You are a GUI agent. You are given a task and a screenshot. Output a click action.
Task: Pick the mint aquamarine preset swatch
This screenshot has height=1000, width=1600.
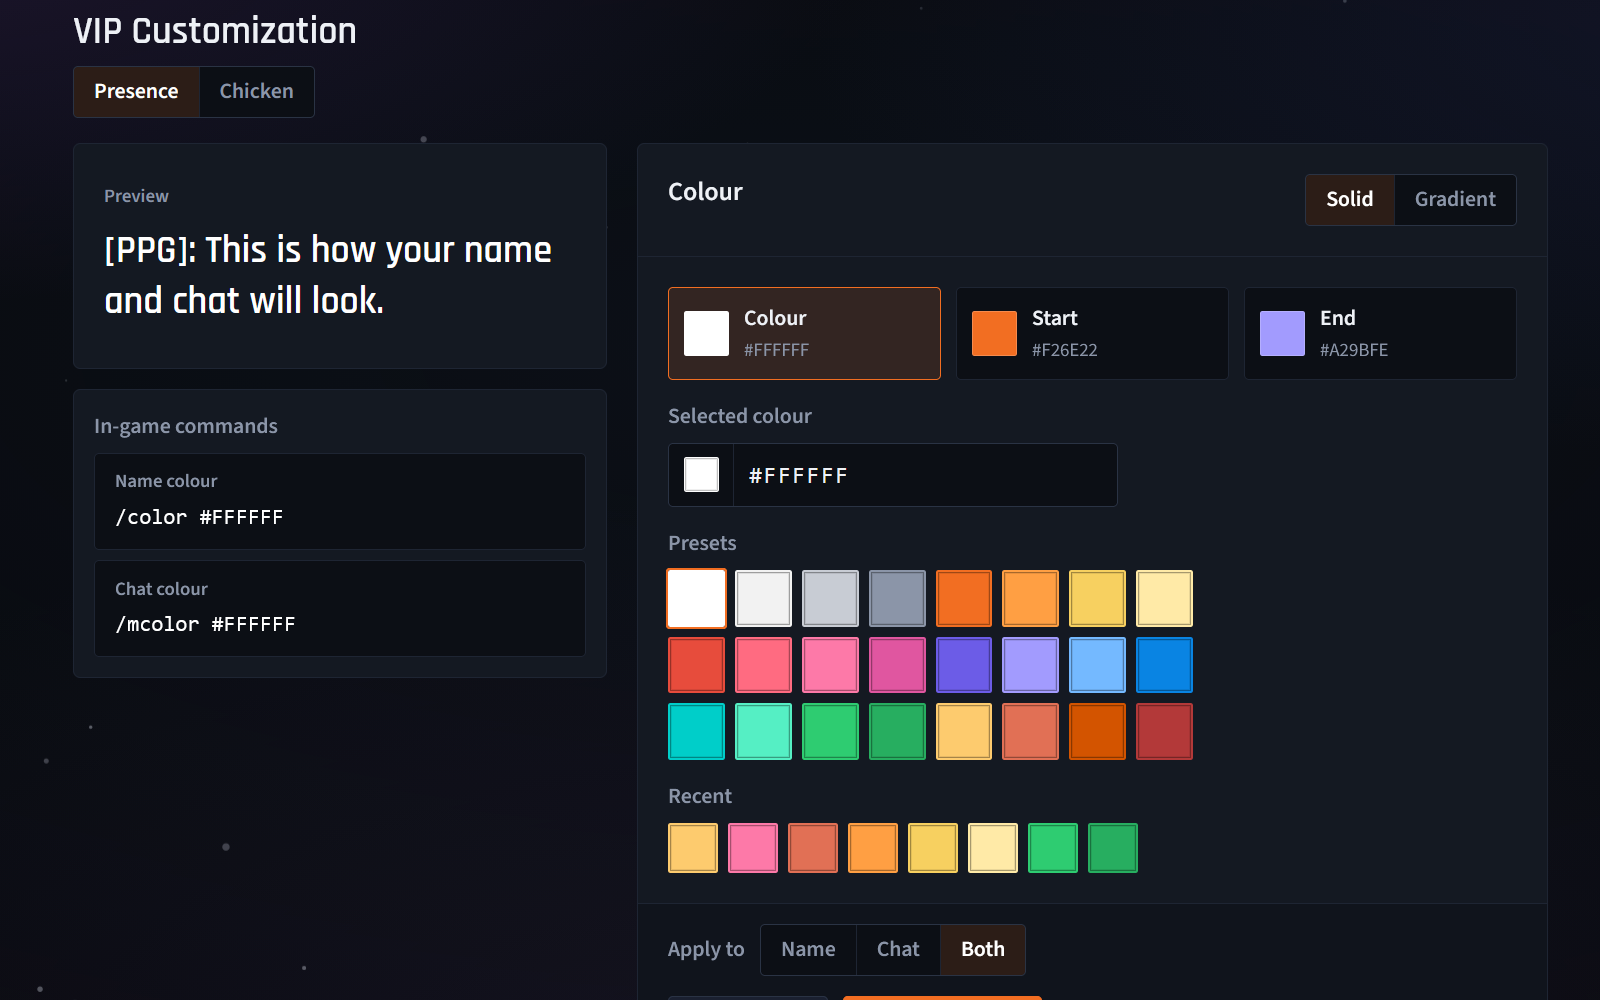(x=763, y=732)
